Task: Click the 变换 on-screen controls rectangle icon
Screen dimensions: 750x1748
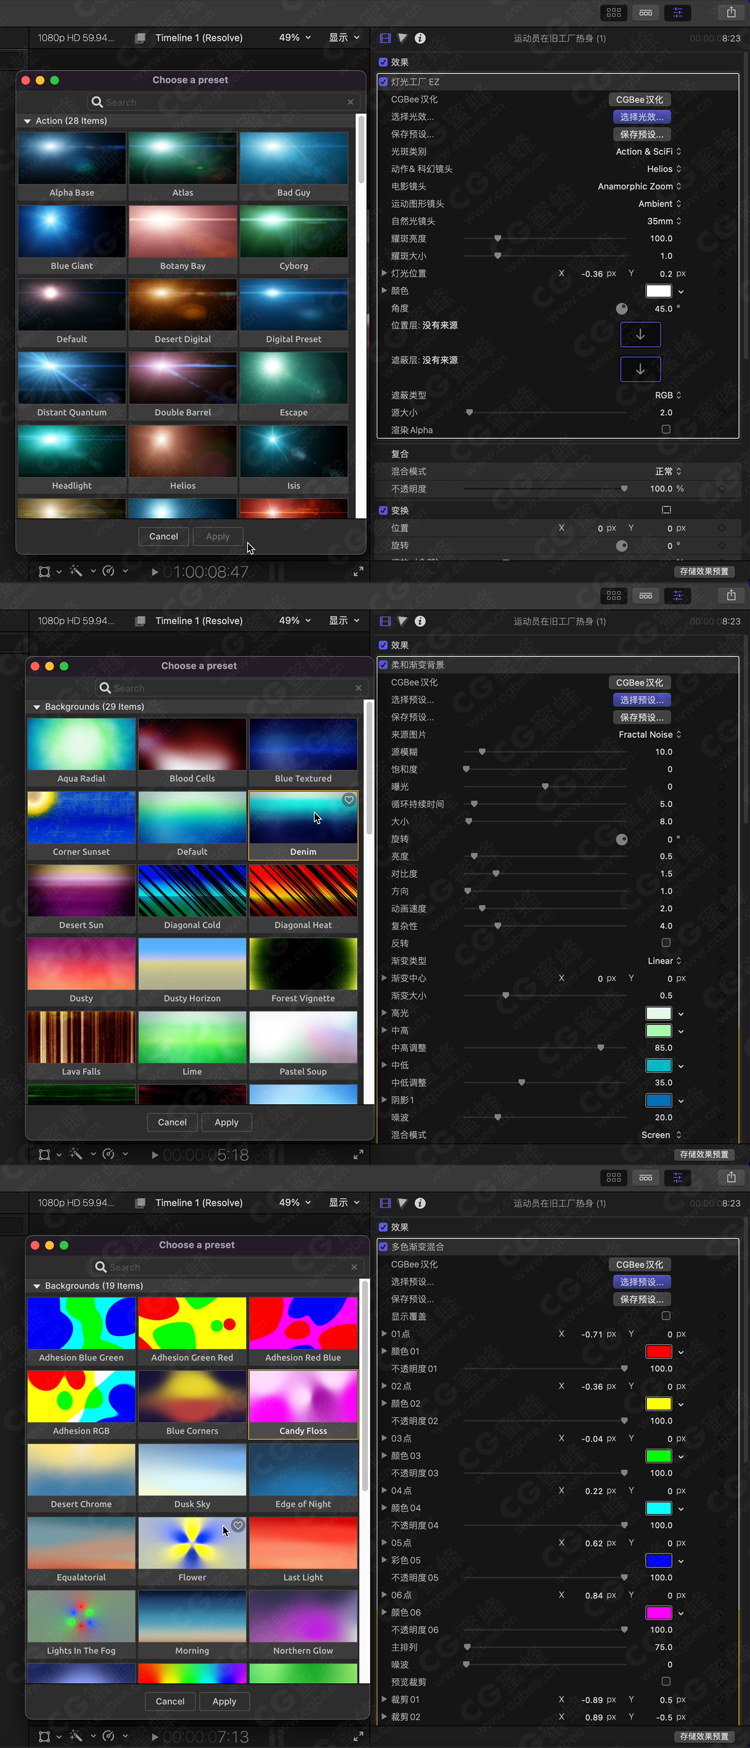Action: 666,510
